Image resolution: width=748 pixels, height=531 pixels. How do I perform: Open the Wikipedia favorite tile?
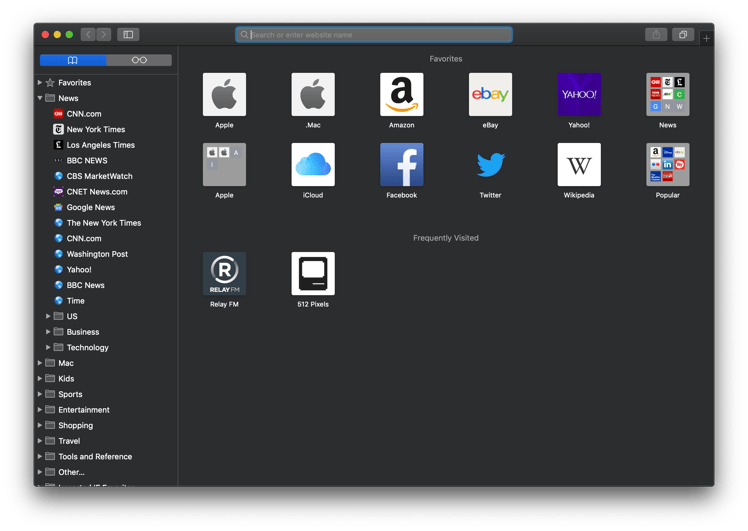[x=579, y=165]
